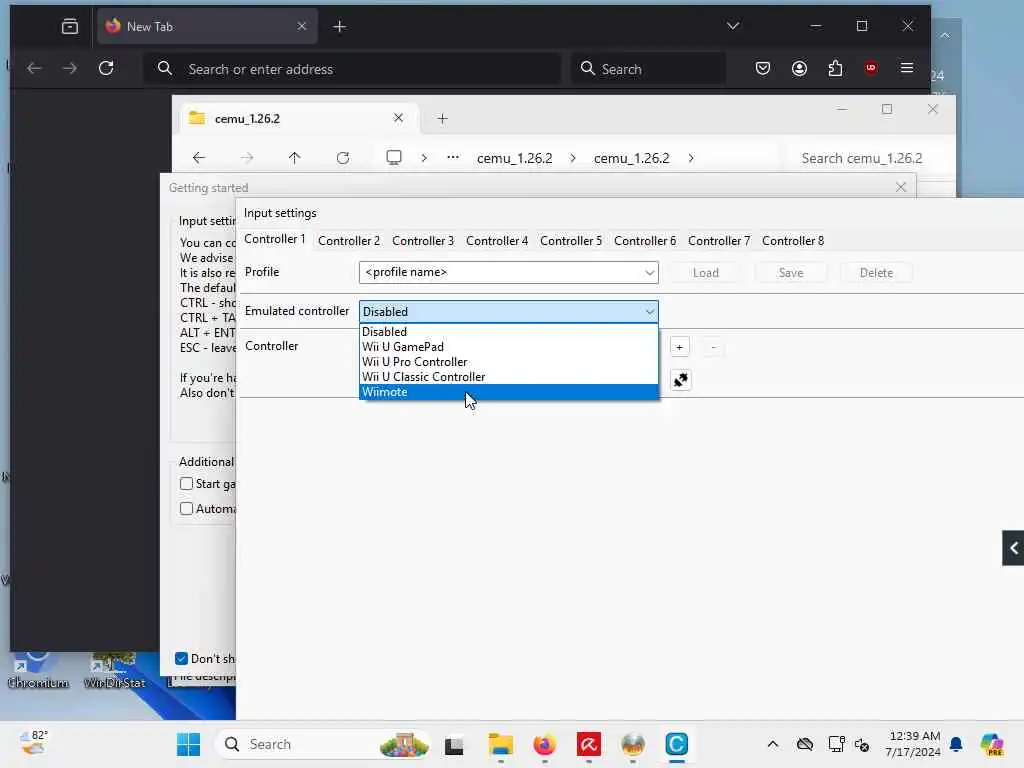Viewport: 1024px width, 768px height.
Task: Expand chevron after the last cemu_1.26.2 breadcrumb
Action: (x=691, y=158)
